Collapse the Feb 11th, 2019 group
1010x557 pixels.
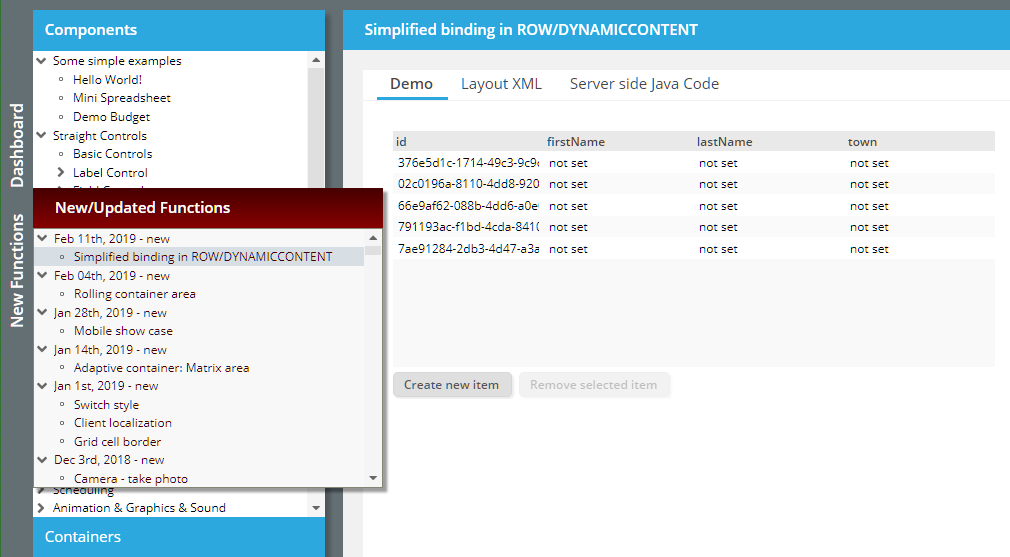pyautogui.click(x=42, y=239)
